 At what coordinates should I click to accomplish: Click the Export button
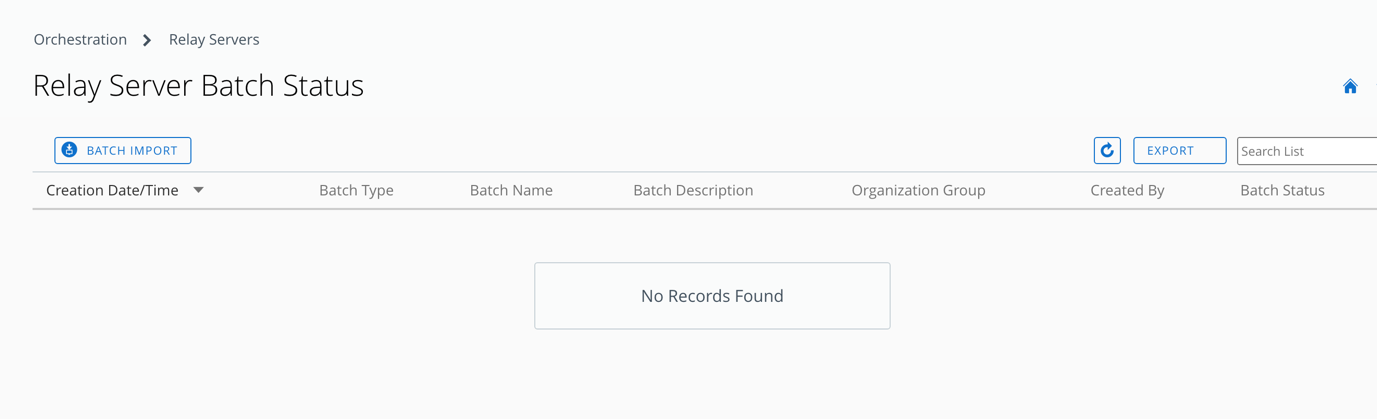(x=1170, y=151)
